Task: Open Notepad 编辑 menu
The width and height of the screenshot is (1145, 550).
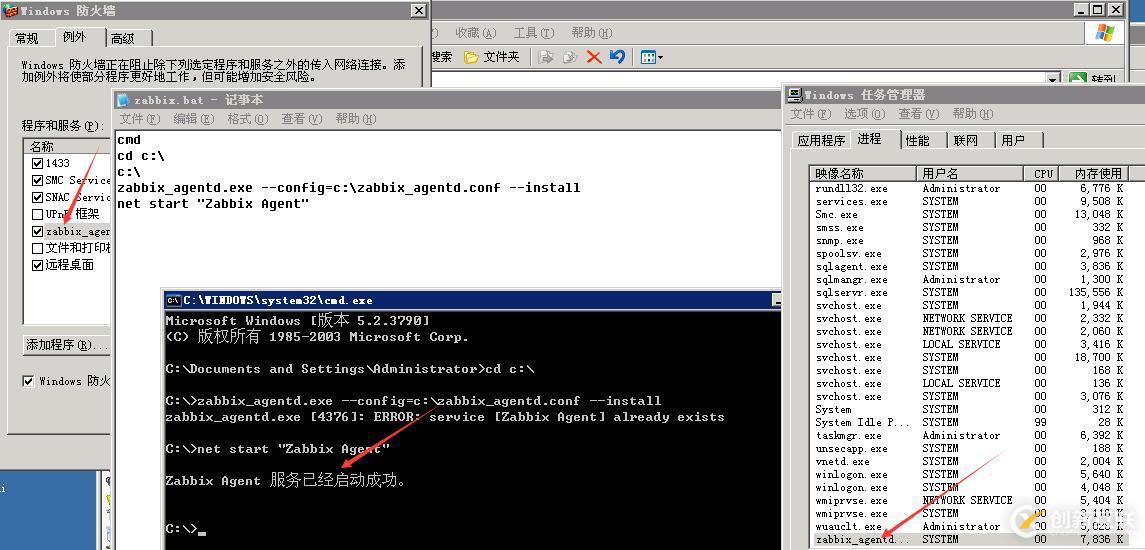Action: tap(194, 118)
